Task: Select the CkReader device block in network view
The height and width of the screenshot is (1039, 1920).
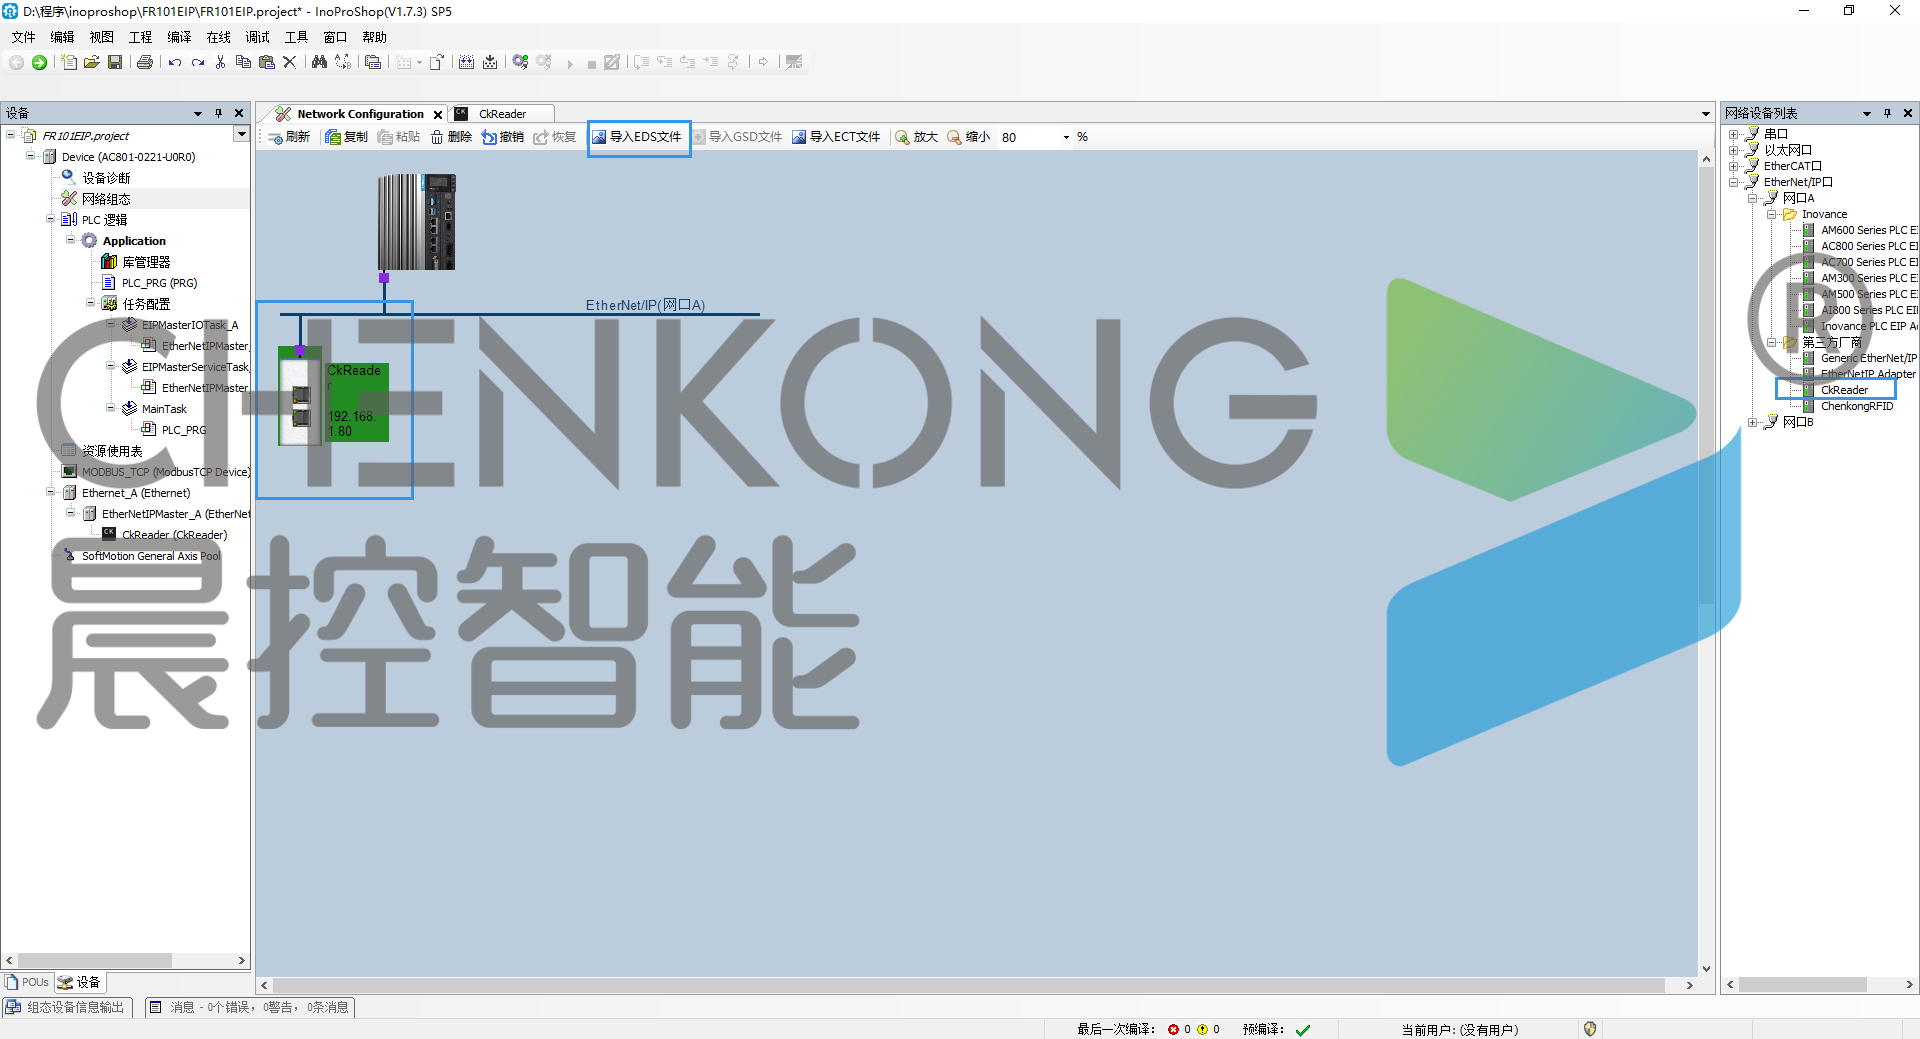Action: pyautogui.click(x=334, y=395)
